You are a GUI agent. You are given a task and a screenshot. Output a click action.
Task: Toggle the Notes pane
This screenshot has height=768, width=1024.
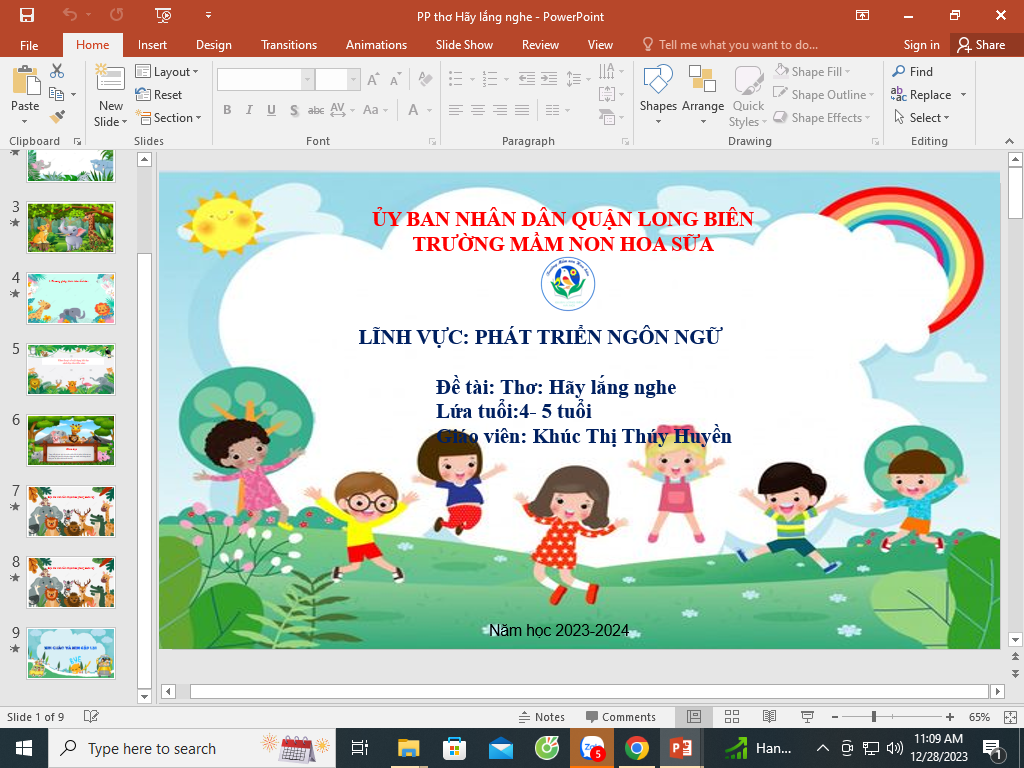click(x=541, y=717)
